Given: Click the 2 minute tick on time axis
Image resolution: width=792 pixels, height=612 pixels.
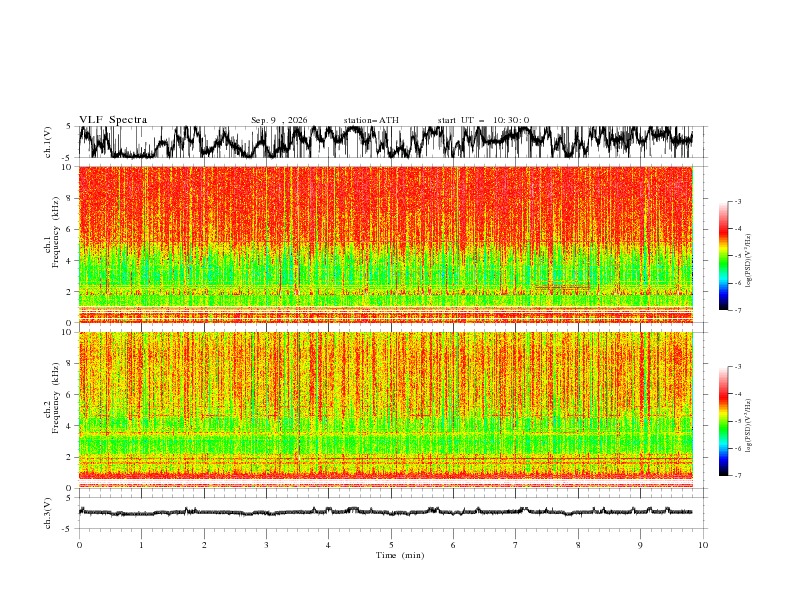Looking at the screenshot, I should coord(204,545).
